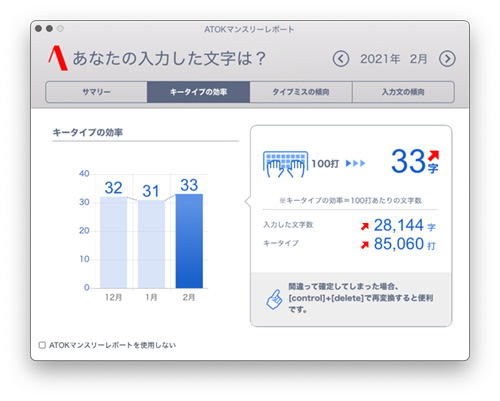This screenshot has width=500, height=401.
Task: Click the 2021年 2月 date label
Action: (x=394, y=59)
